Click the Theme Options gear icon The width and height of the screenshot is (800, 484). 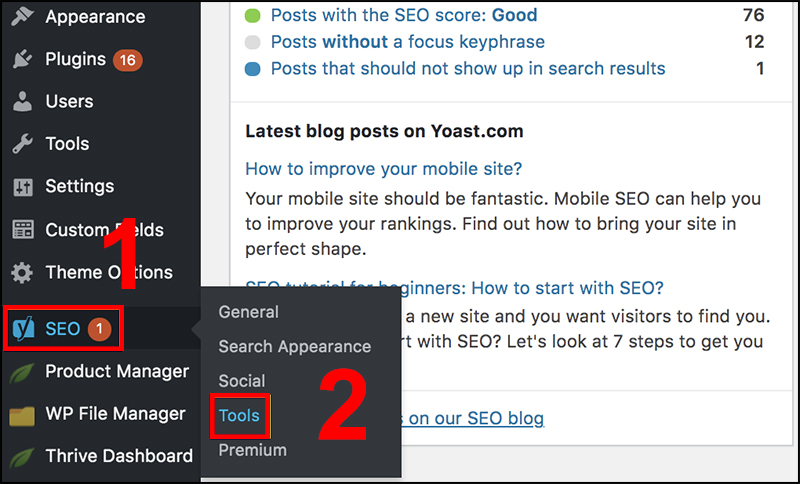[22, 273]
